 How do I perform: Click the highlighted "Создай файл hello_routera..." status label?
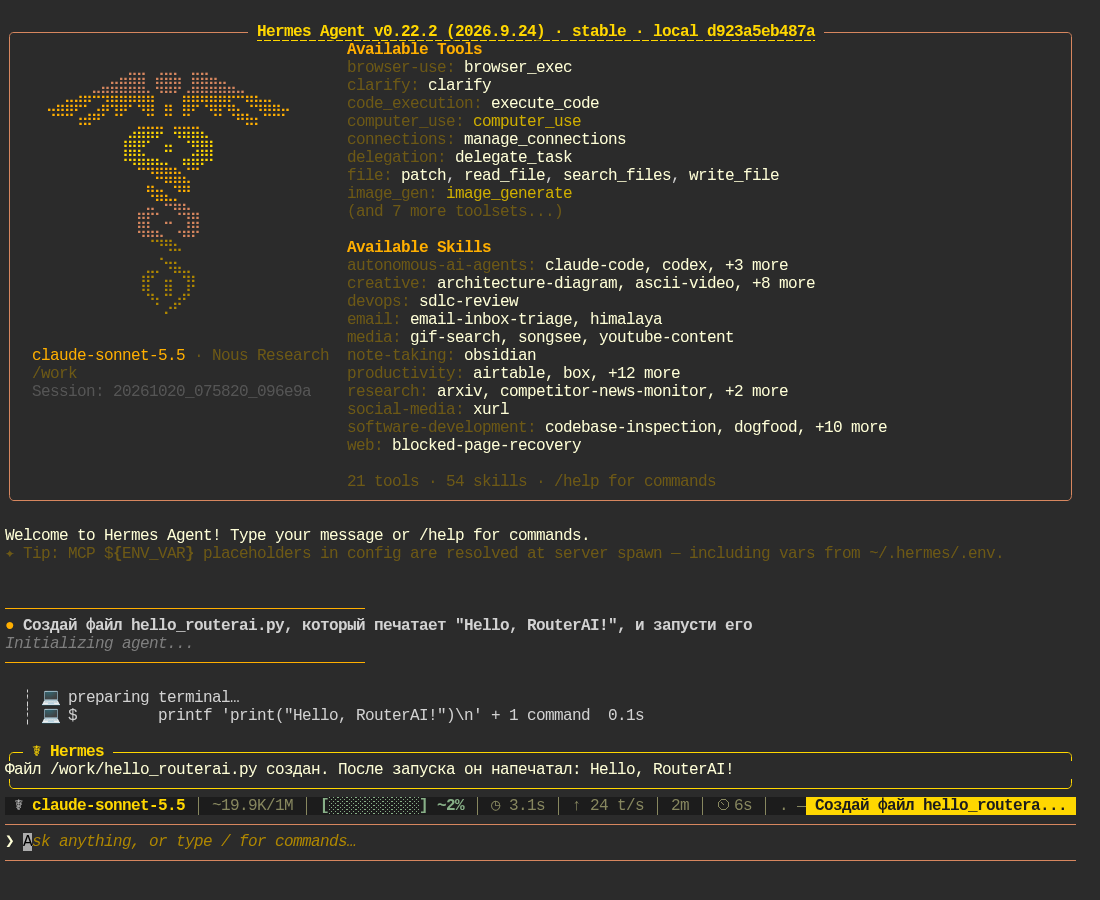point(940,805)
